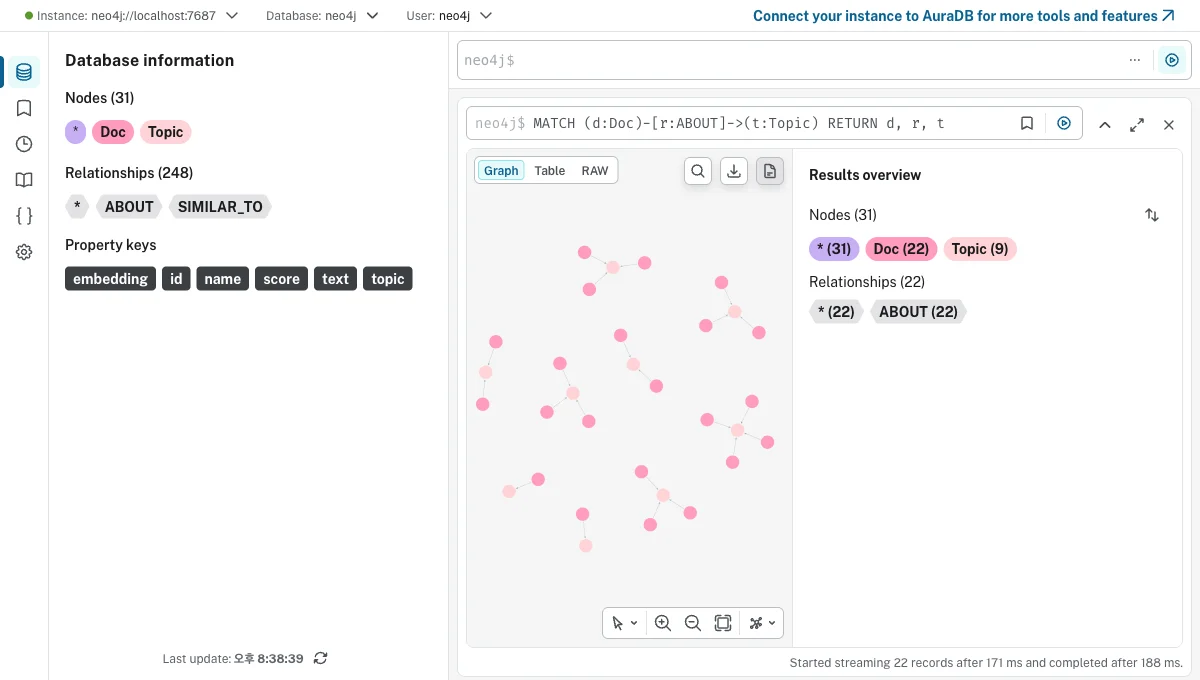This screenshot has height=680, width=1200.
Task: Select the ABOUT relationship type in sidebar
Action: 129,207
